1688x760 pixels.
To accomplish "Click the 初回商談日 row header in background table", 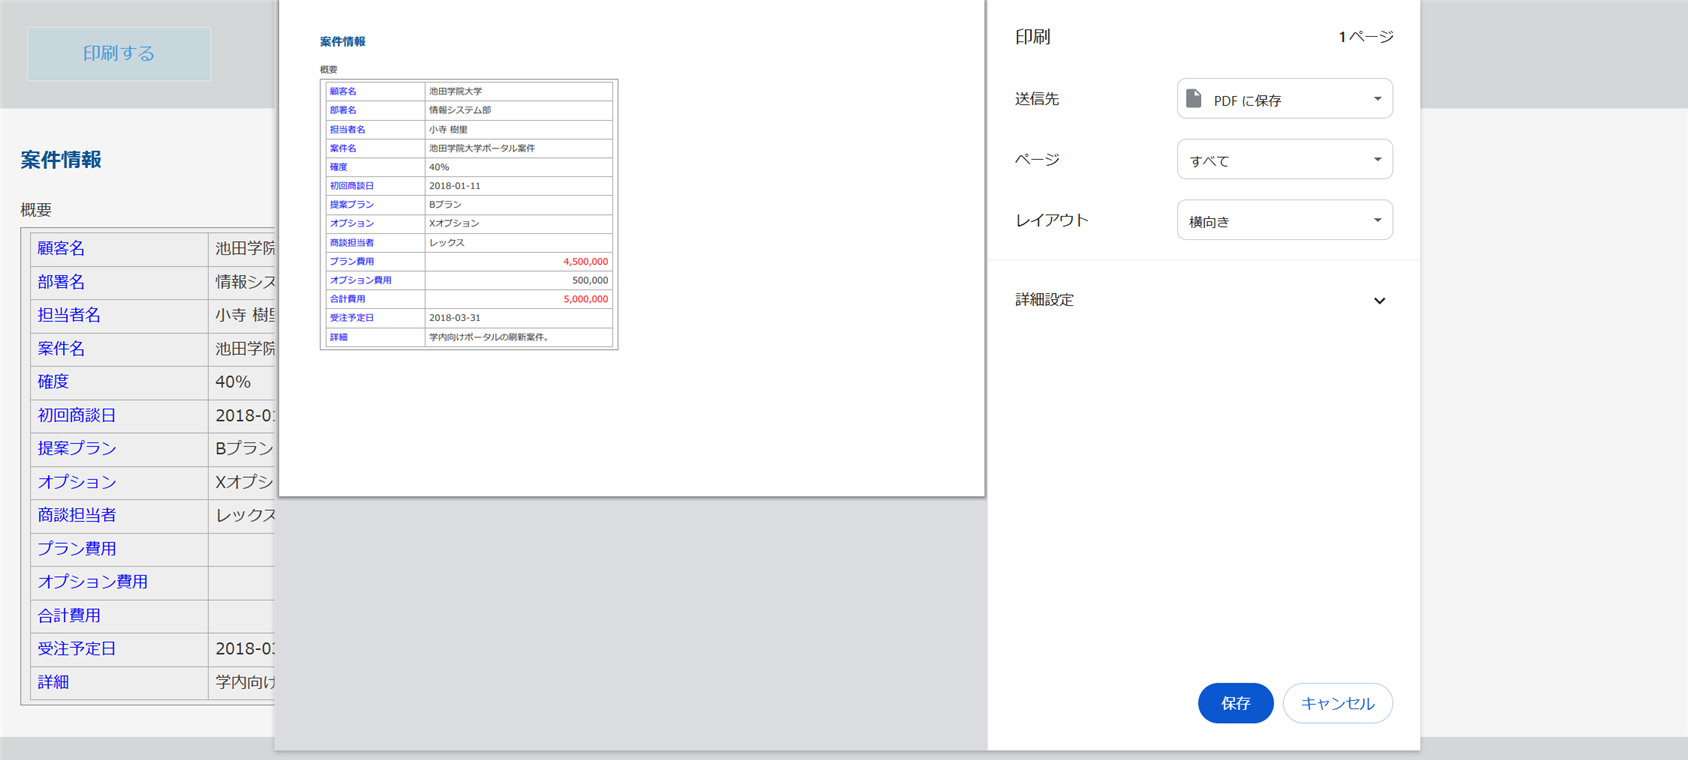I will [x=77, y=415].
